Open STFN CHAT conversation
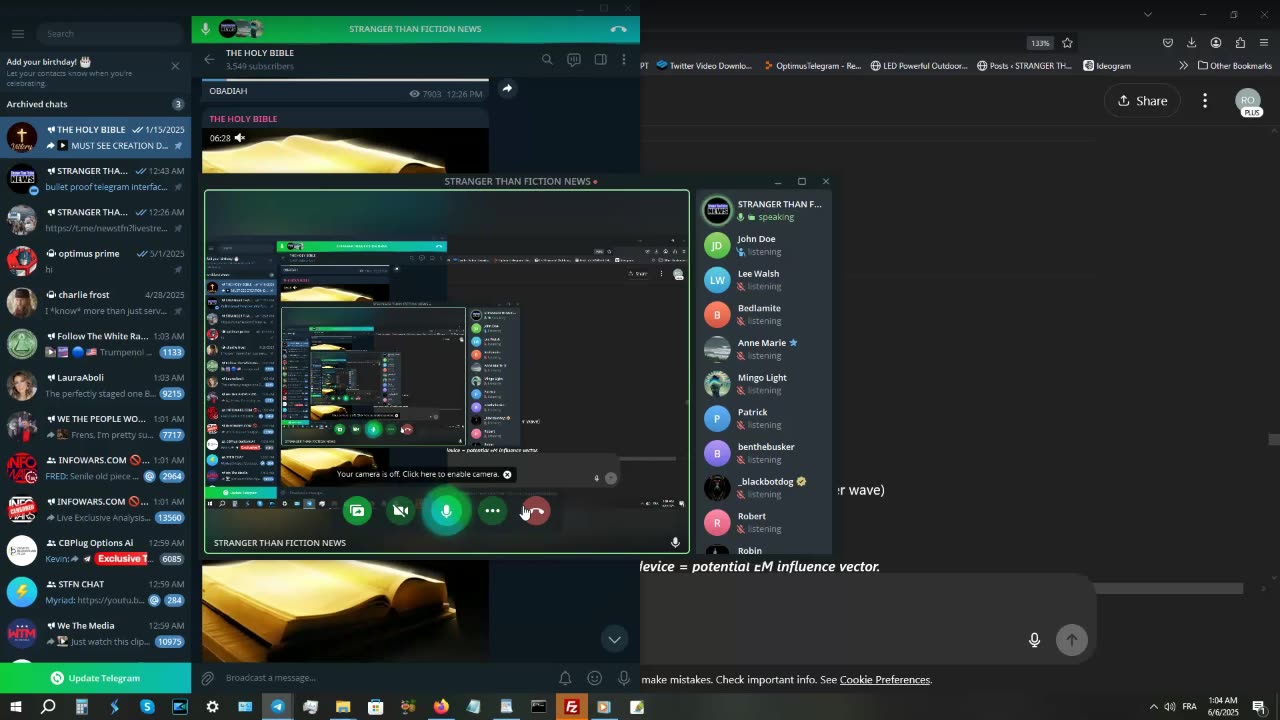The height and width of the screenshot is (720, 1280). [95, 592]
